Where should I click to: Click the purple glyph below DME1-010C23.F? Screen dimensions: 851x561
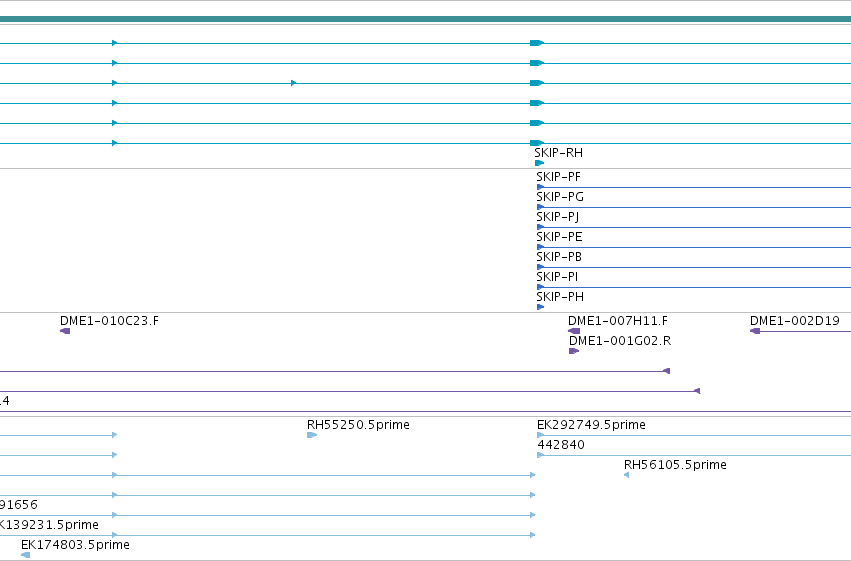point(65,331)
